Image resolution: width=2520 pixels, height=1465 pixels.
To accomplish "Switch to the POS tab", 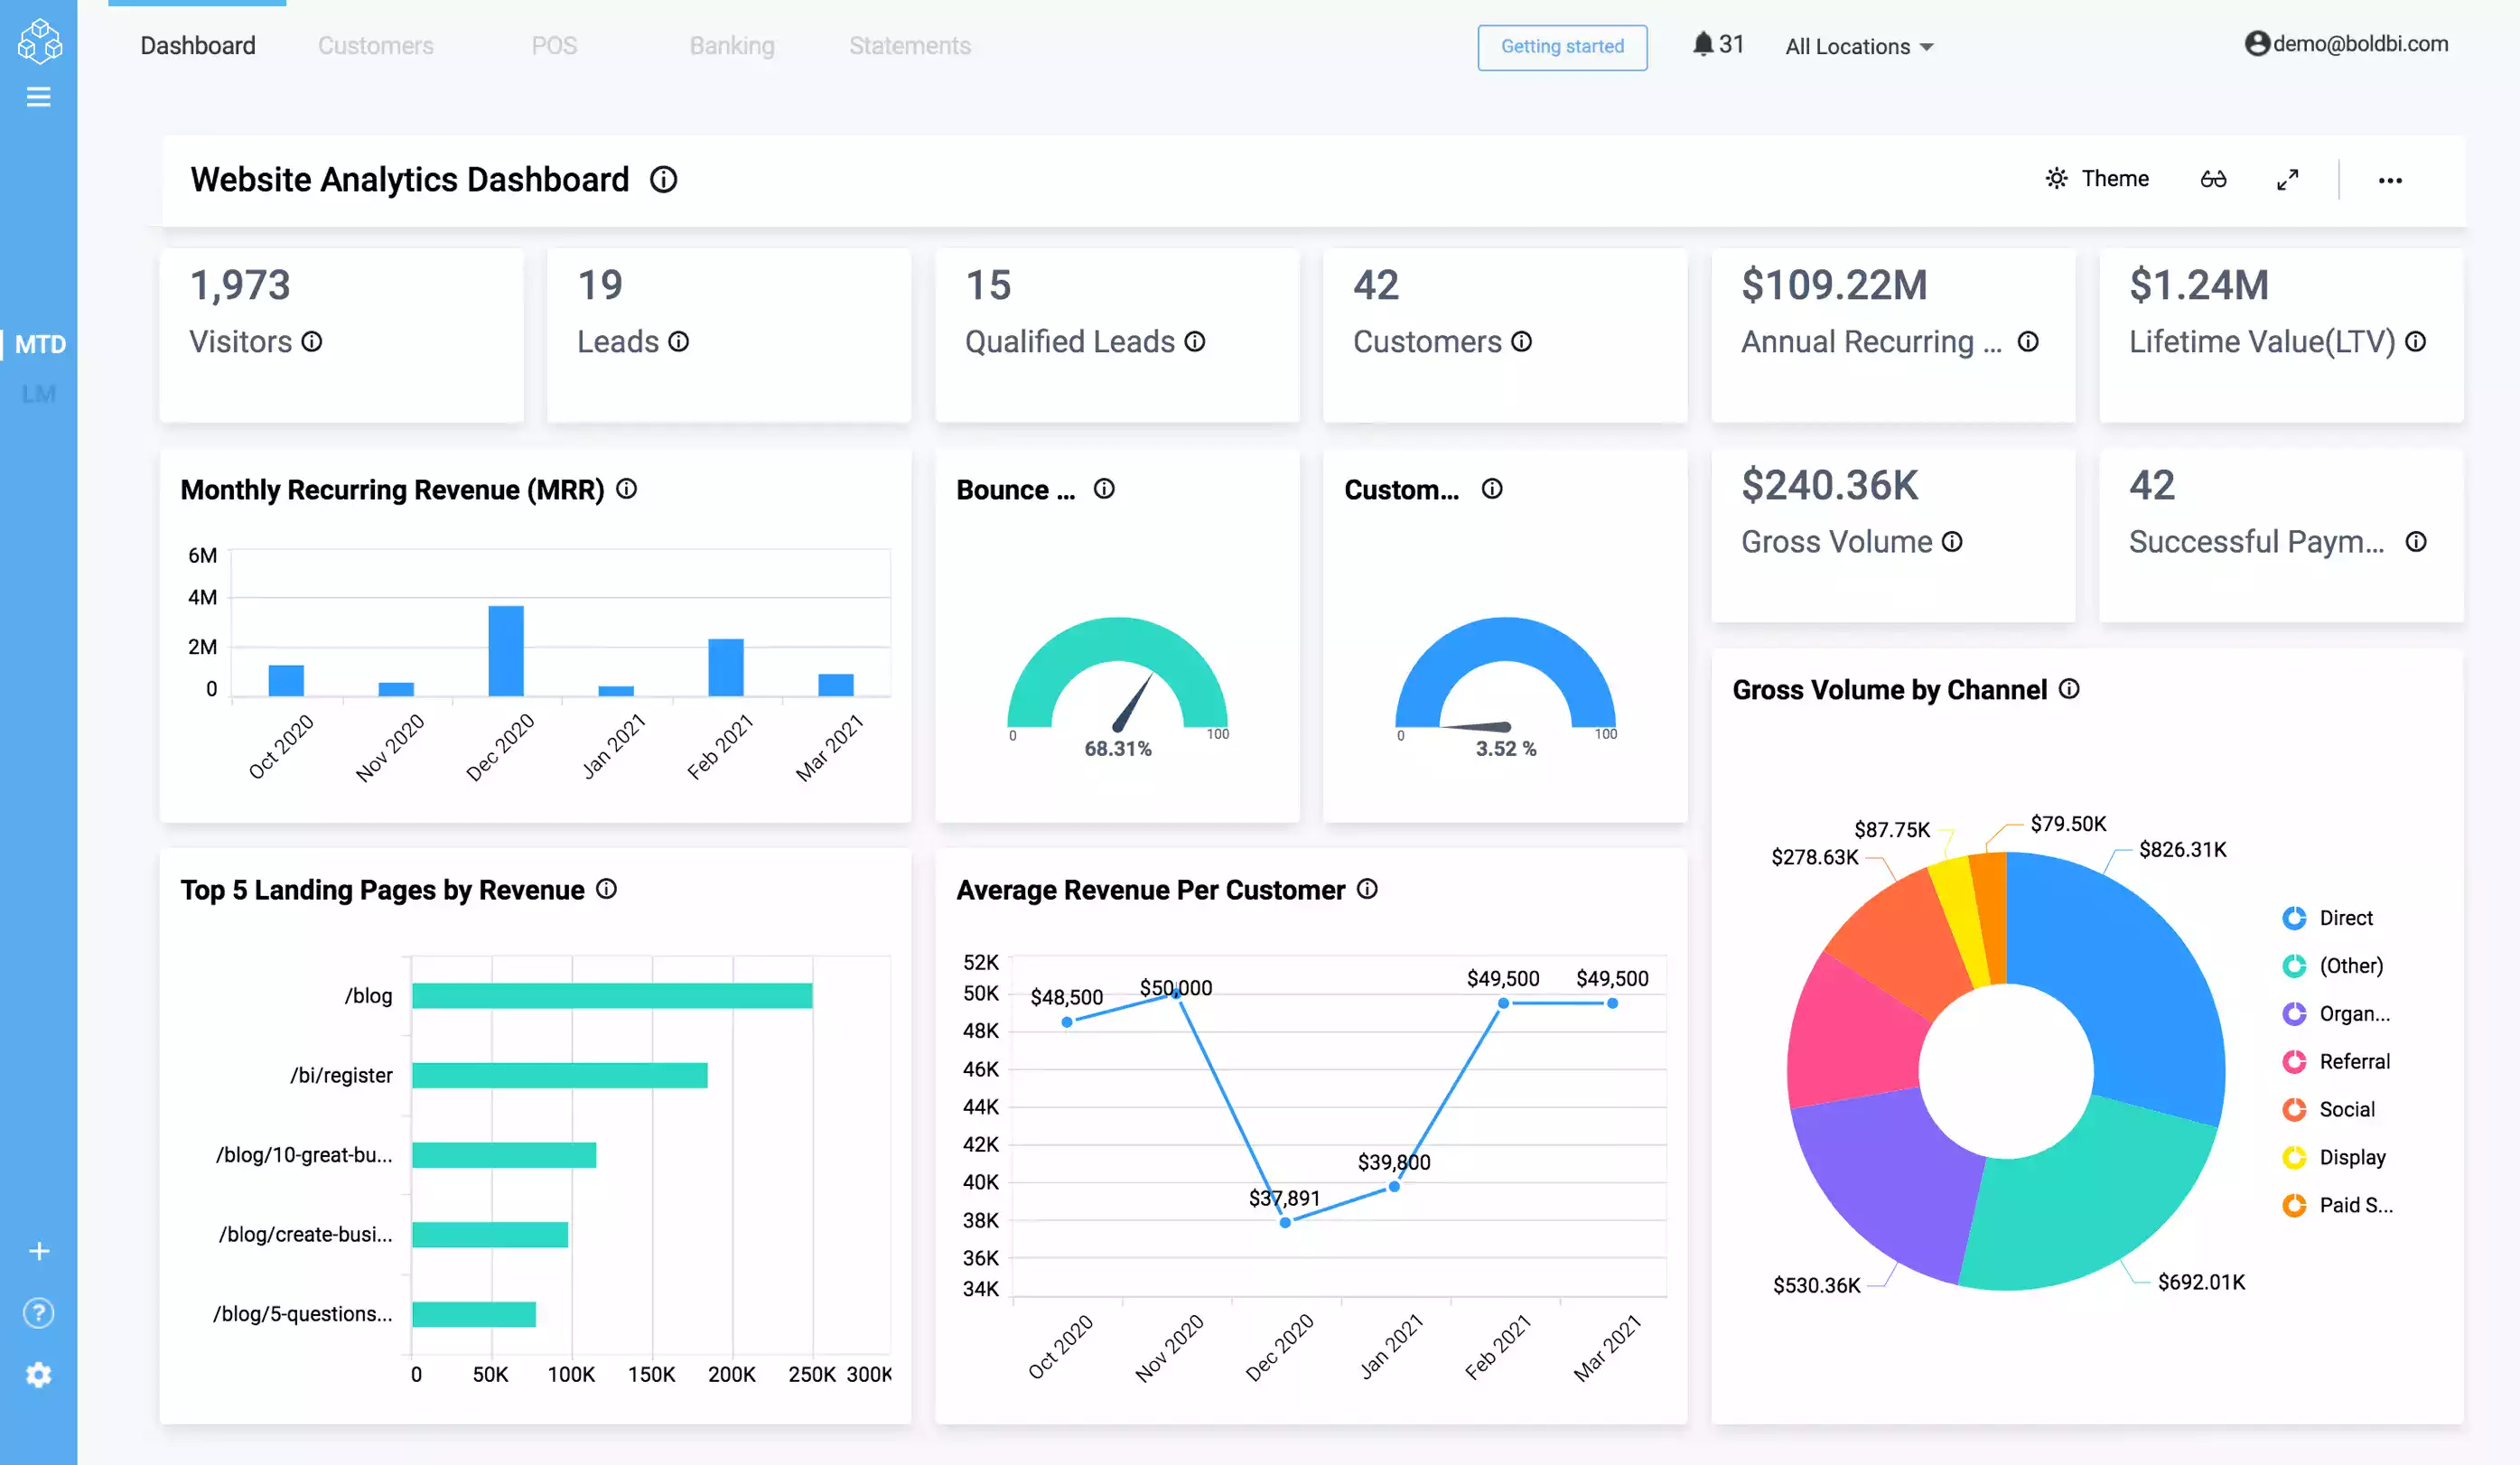I will pos(554,46).
